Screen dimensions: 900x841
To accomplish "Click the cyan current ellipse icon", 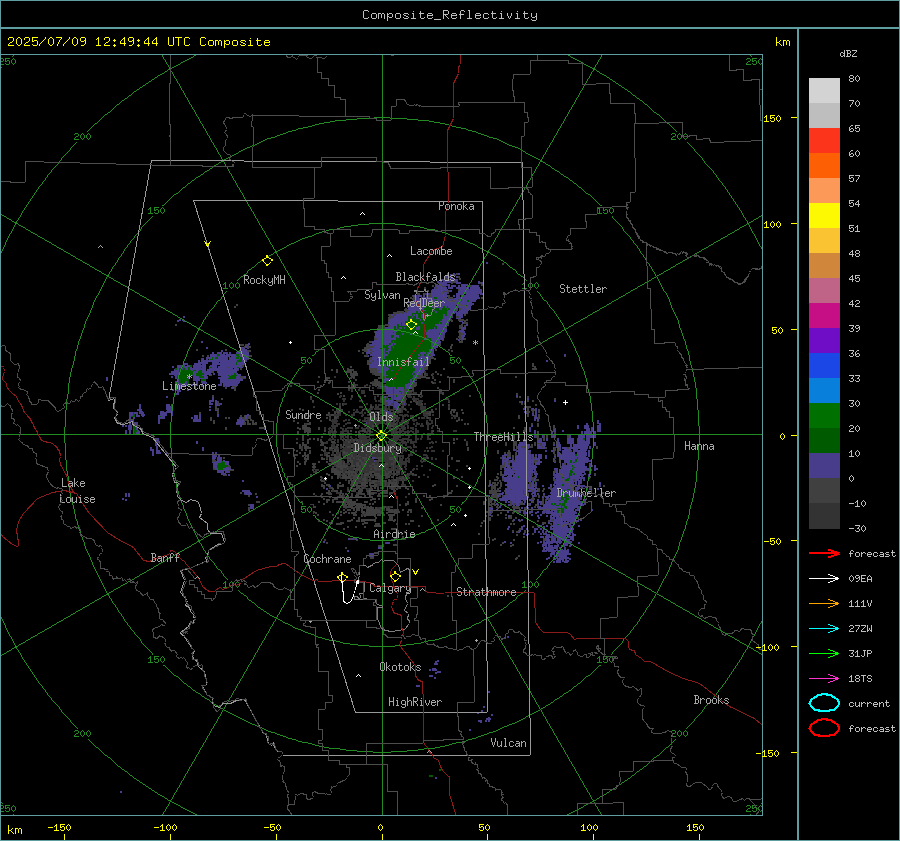I will [x=824, y=703].
